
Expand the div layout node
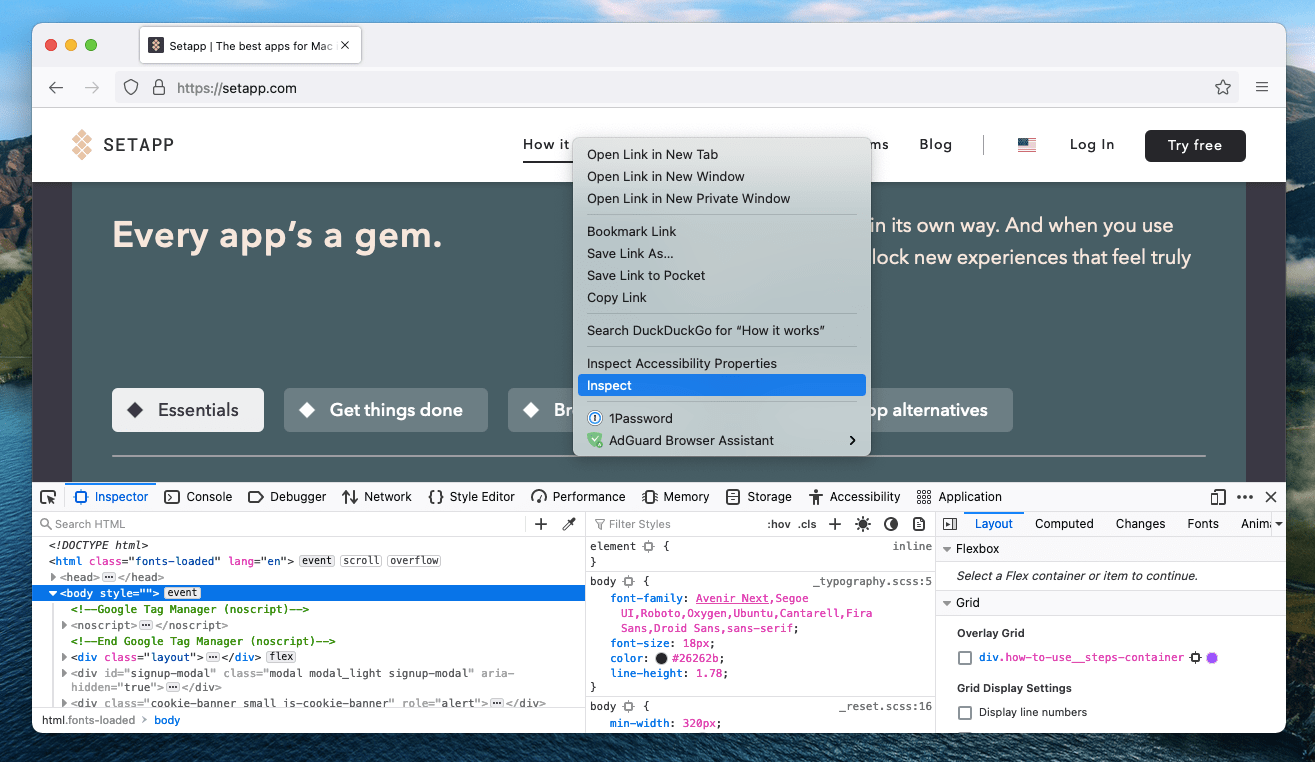click(65, 657)
